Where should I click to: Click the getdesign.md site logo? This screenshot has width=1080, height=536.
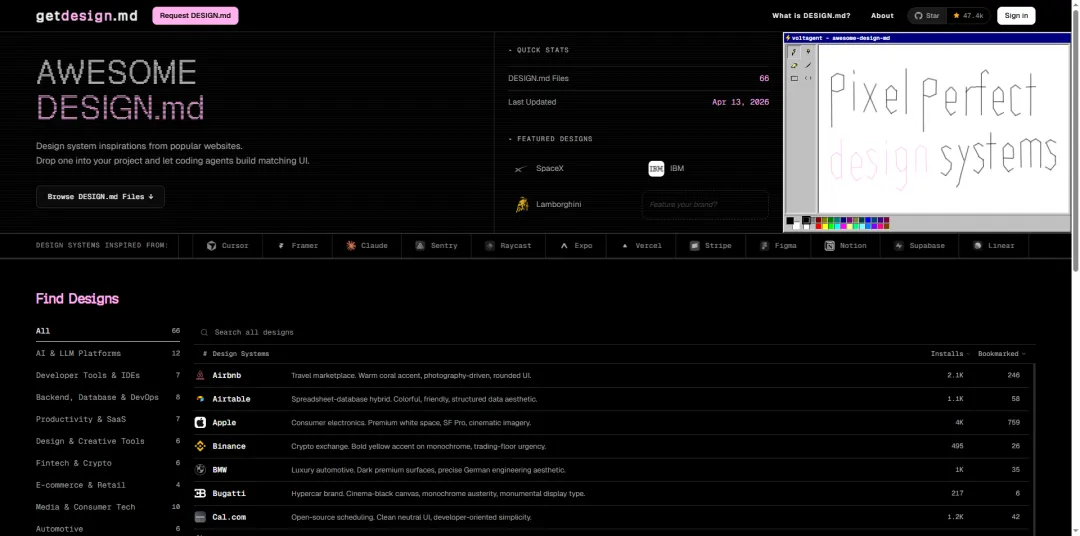(86, 16)
